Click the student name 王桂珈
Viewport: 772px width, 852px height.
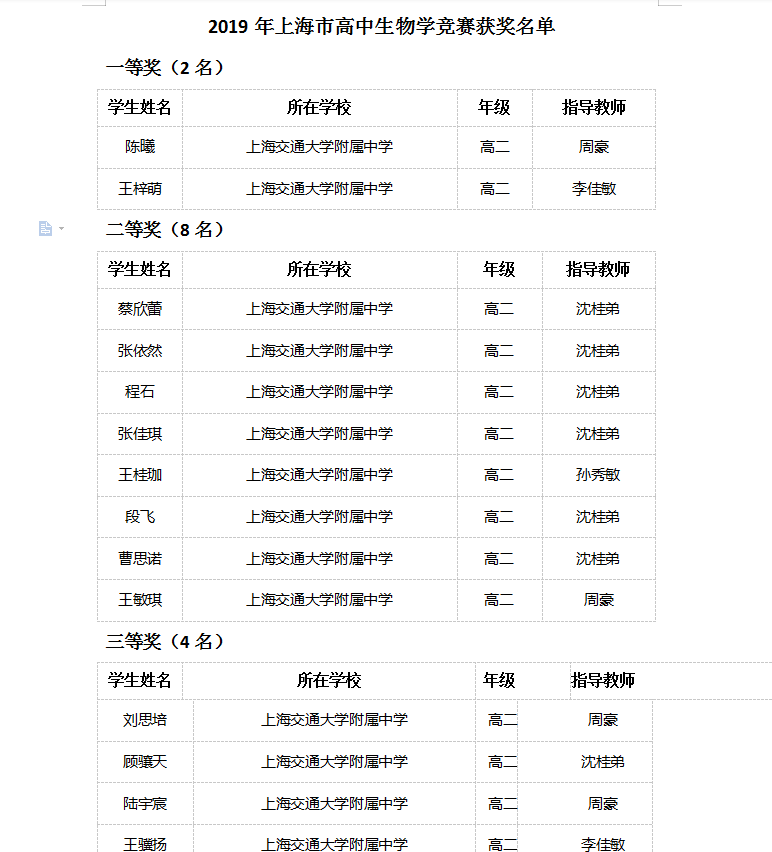tap(140, 475)
